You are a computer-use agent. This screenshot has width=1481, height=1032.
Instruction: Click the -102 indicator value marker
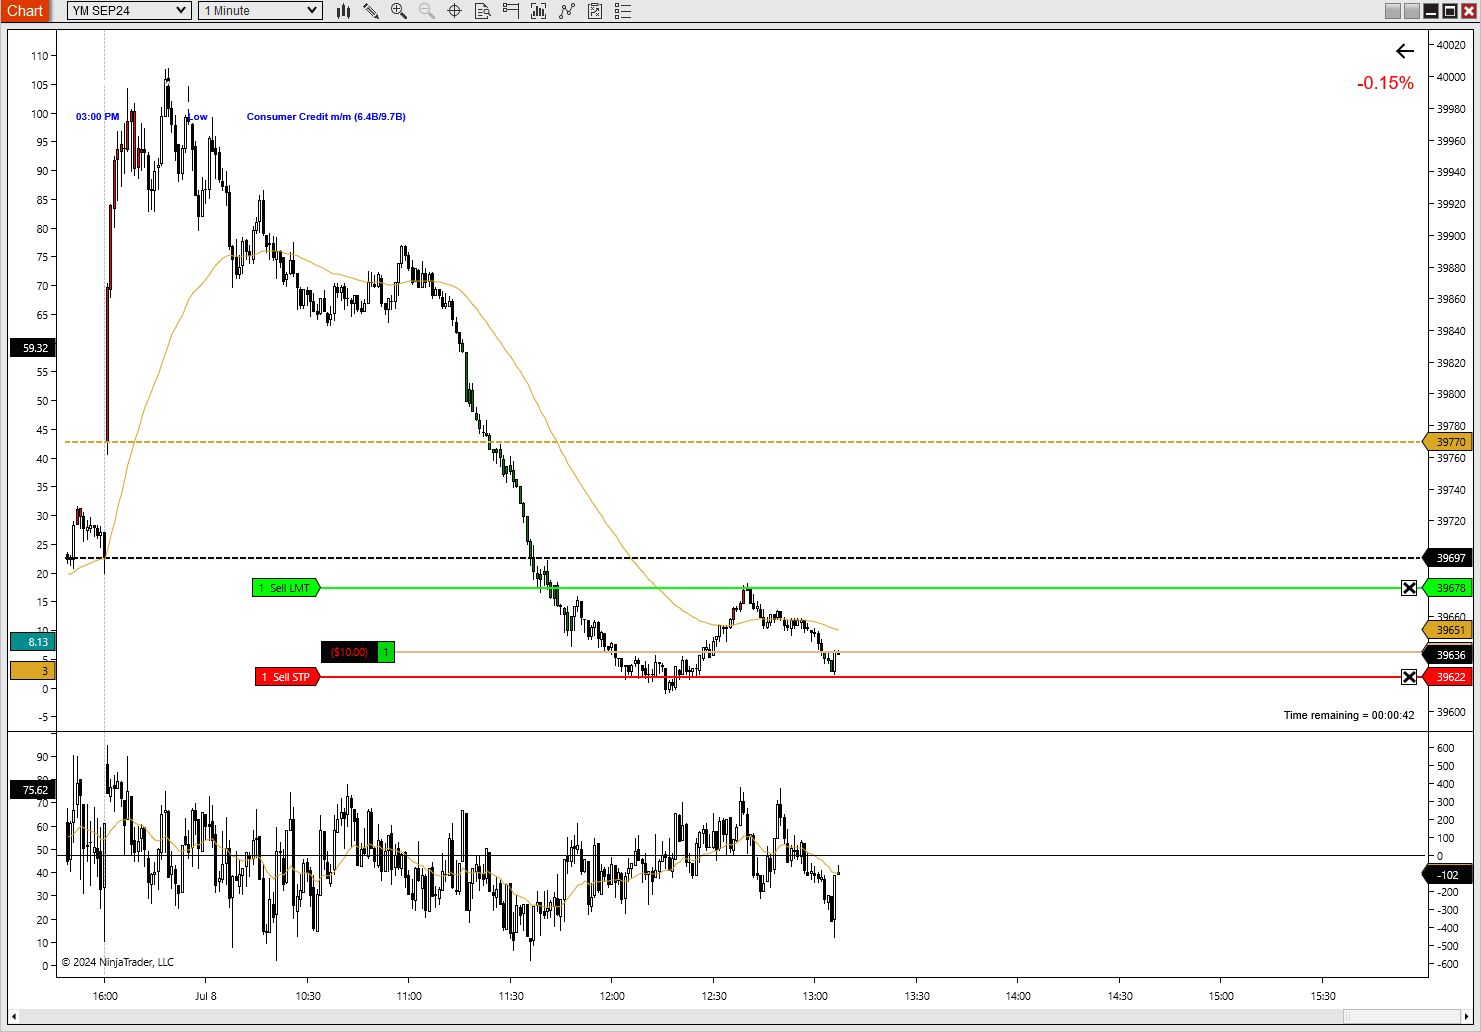click(x=1447, y=875)
